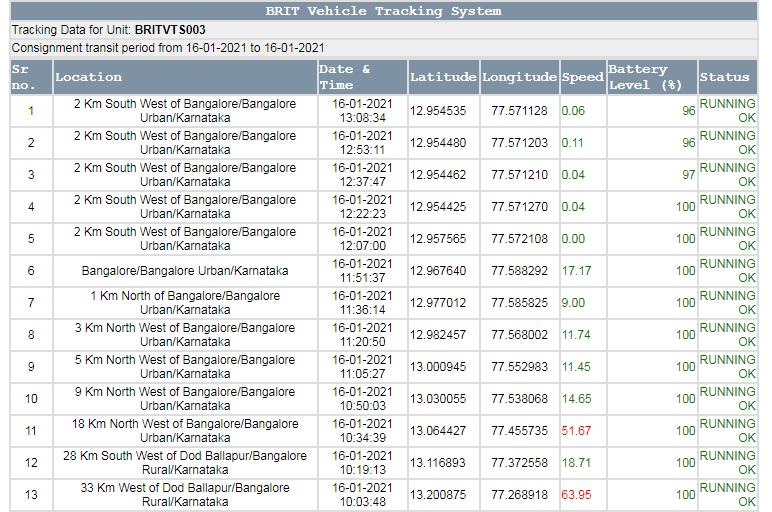Select red speed value 63.95

point(576,495)
